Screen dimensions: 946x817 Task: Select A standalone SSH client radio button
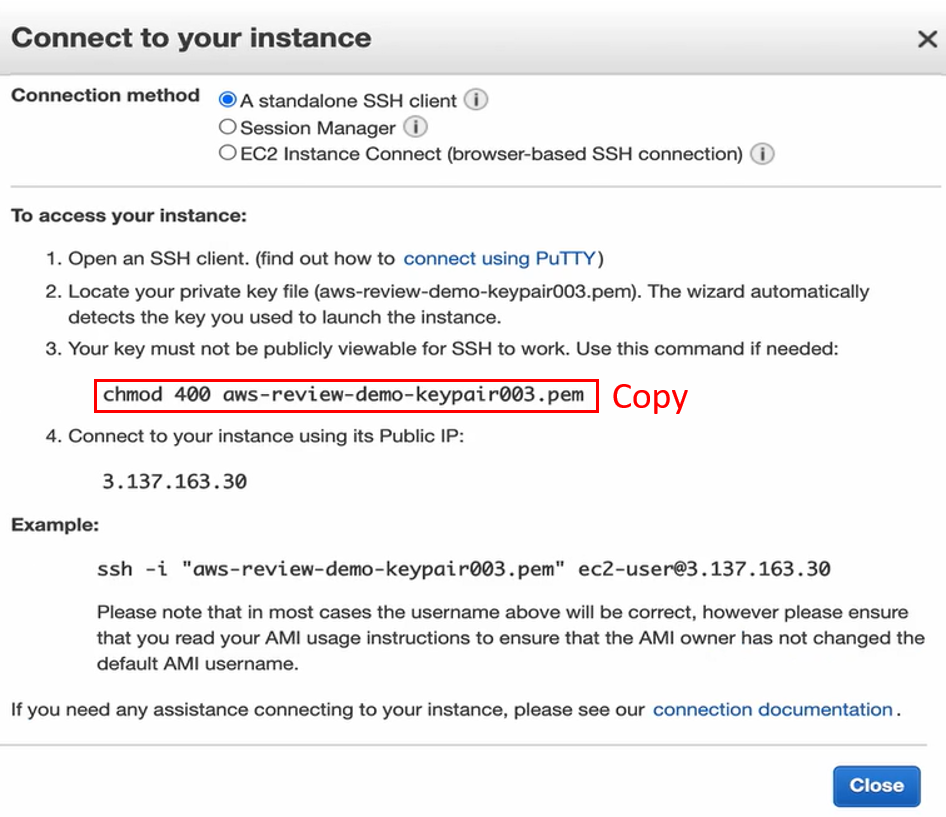click(228, 100)
